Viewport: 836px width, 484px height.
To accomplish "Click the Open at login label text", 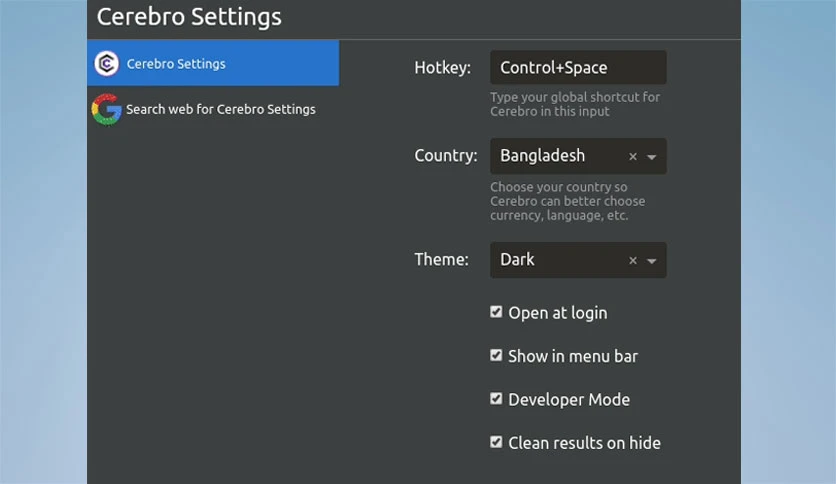I will tap(558, 313).
